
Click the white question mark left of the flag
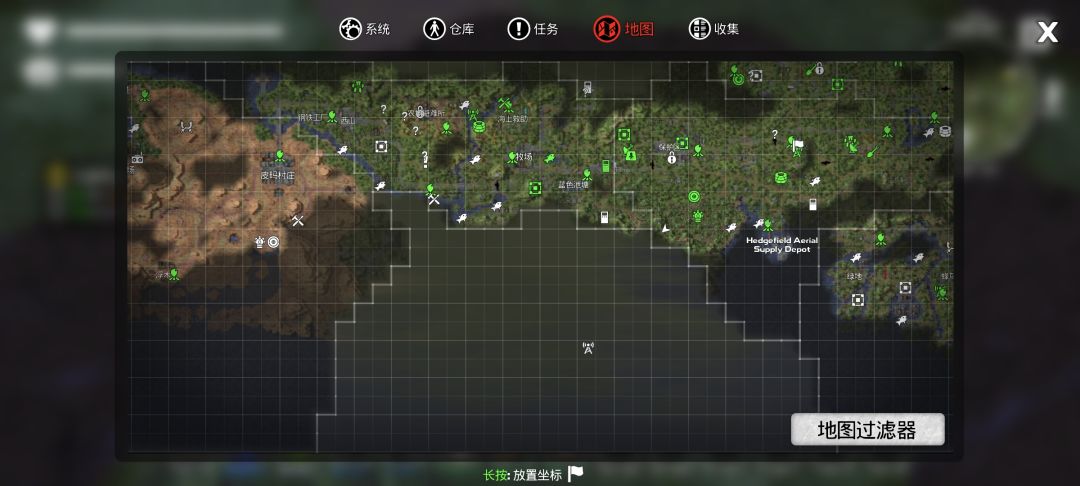775,134
